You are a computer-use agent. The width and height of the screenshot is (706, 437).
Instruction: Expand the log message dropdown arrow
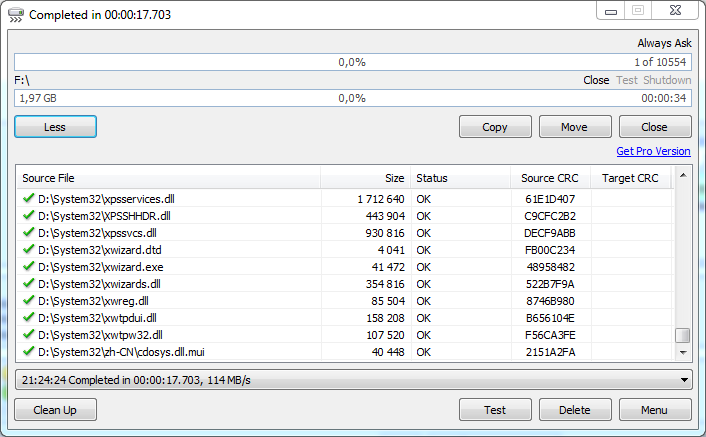click(x=684, y=380)
